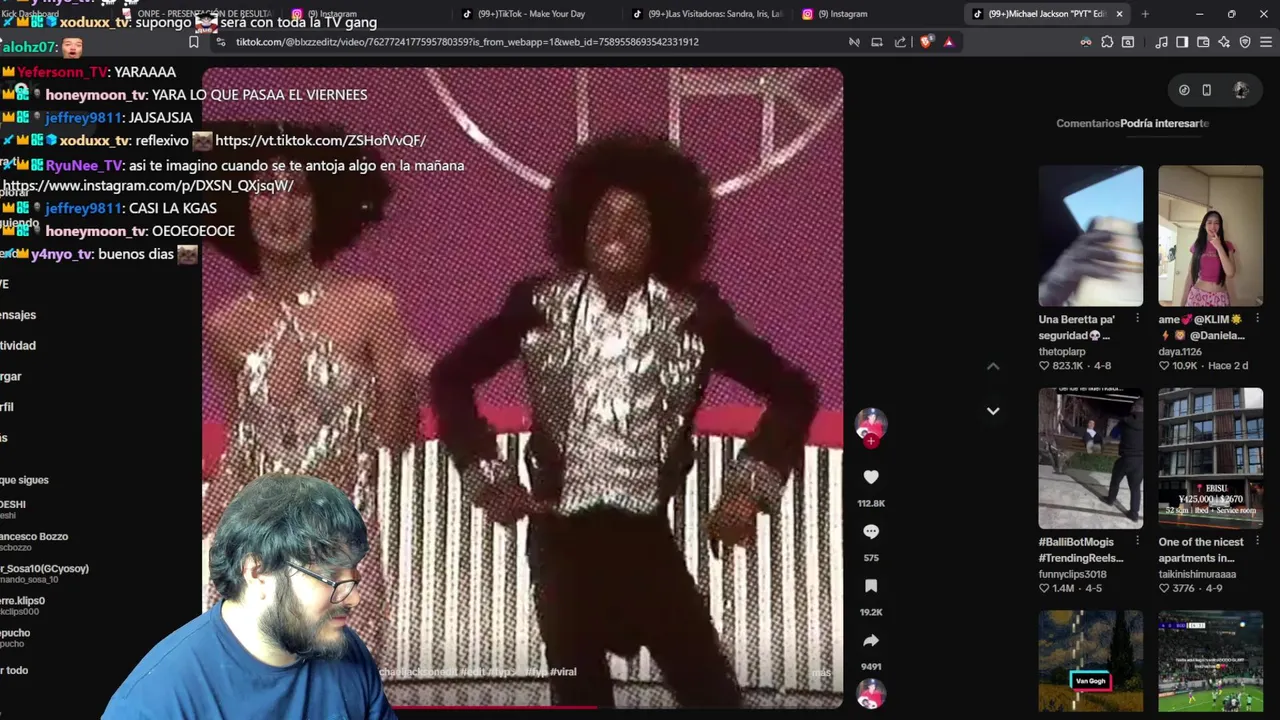Screen dimensions: 1280x720
Task: Open thetoplarp profile link
Action: pos(1062,352)
